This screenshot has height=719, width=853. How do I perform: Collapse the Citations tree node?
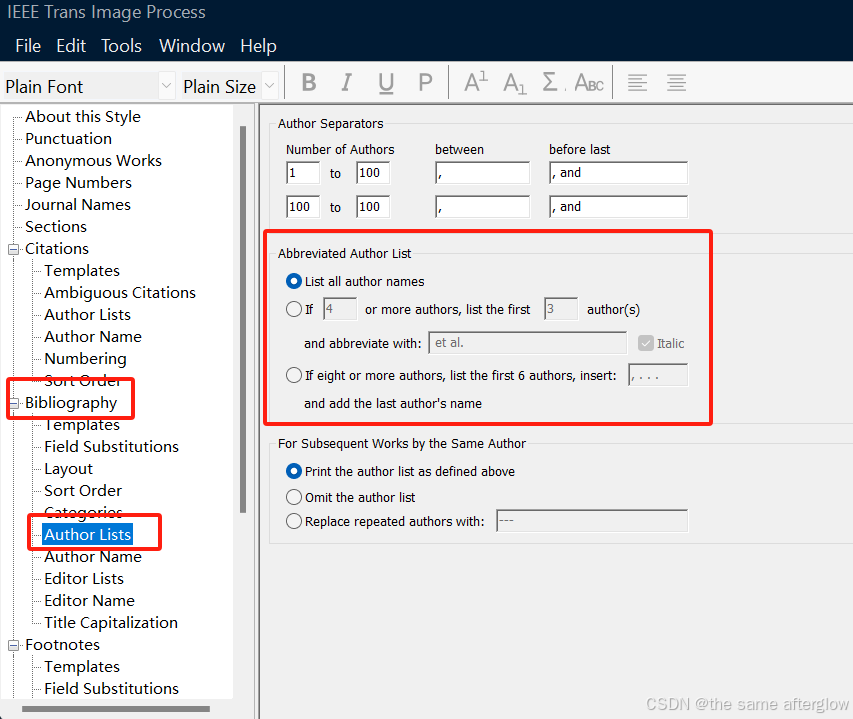pyautogui.click(x=14, y=249)
